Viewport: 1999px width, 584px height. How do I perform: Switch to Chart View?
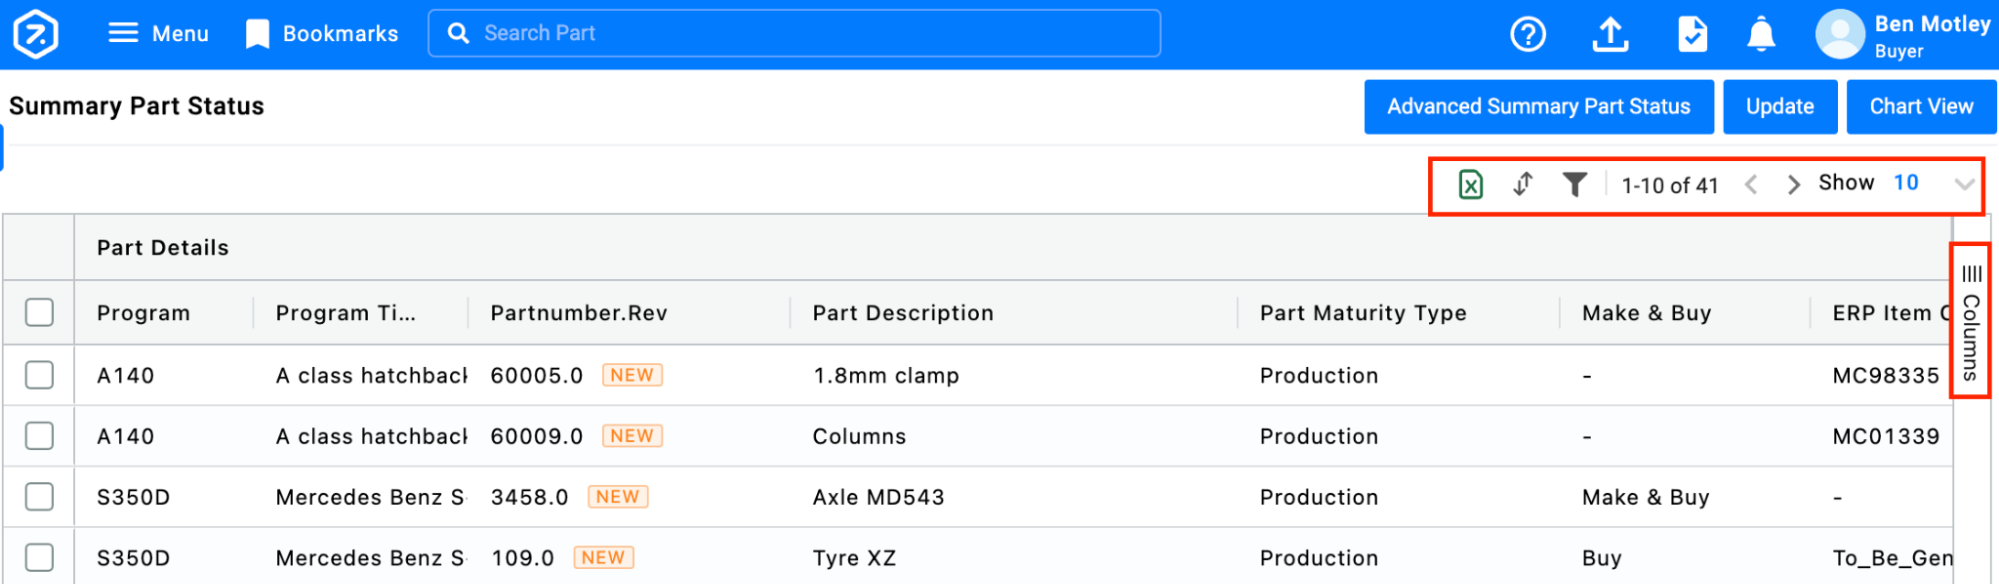tap(1920, 107)
